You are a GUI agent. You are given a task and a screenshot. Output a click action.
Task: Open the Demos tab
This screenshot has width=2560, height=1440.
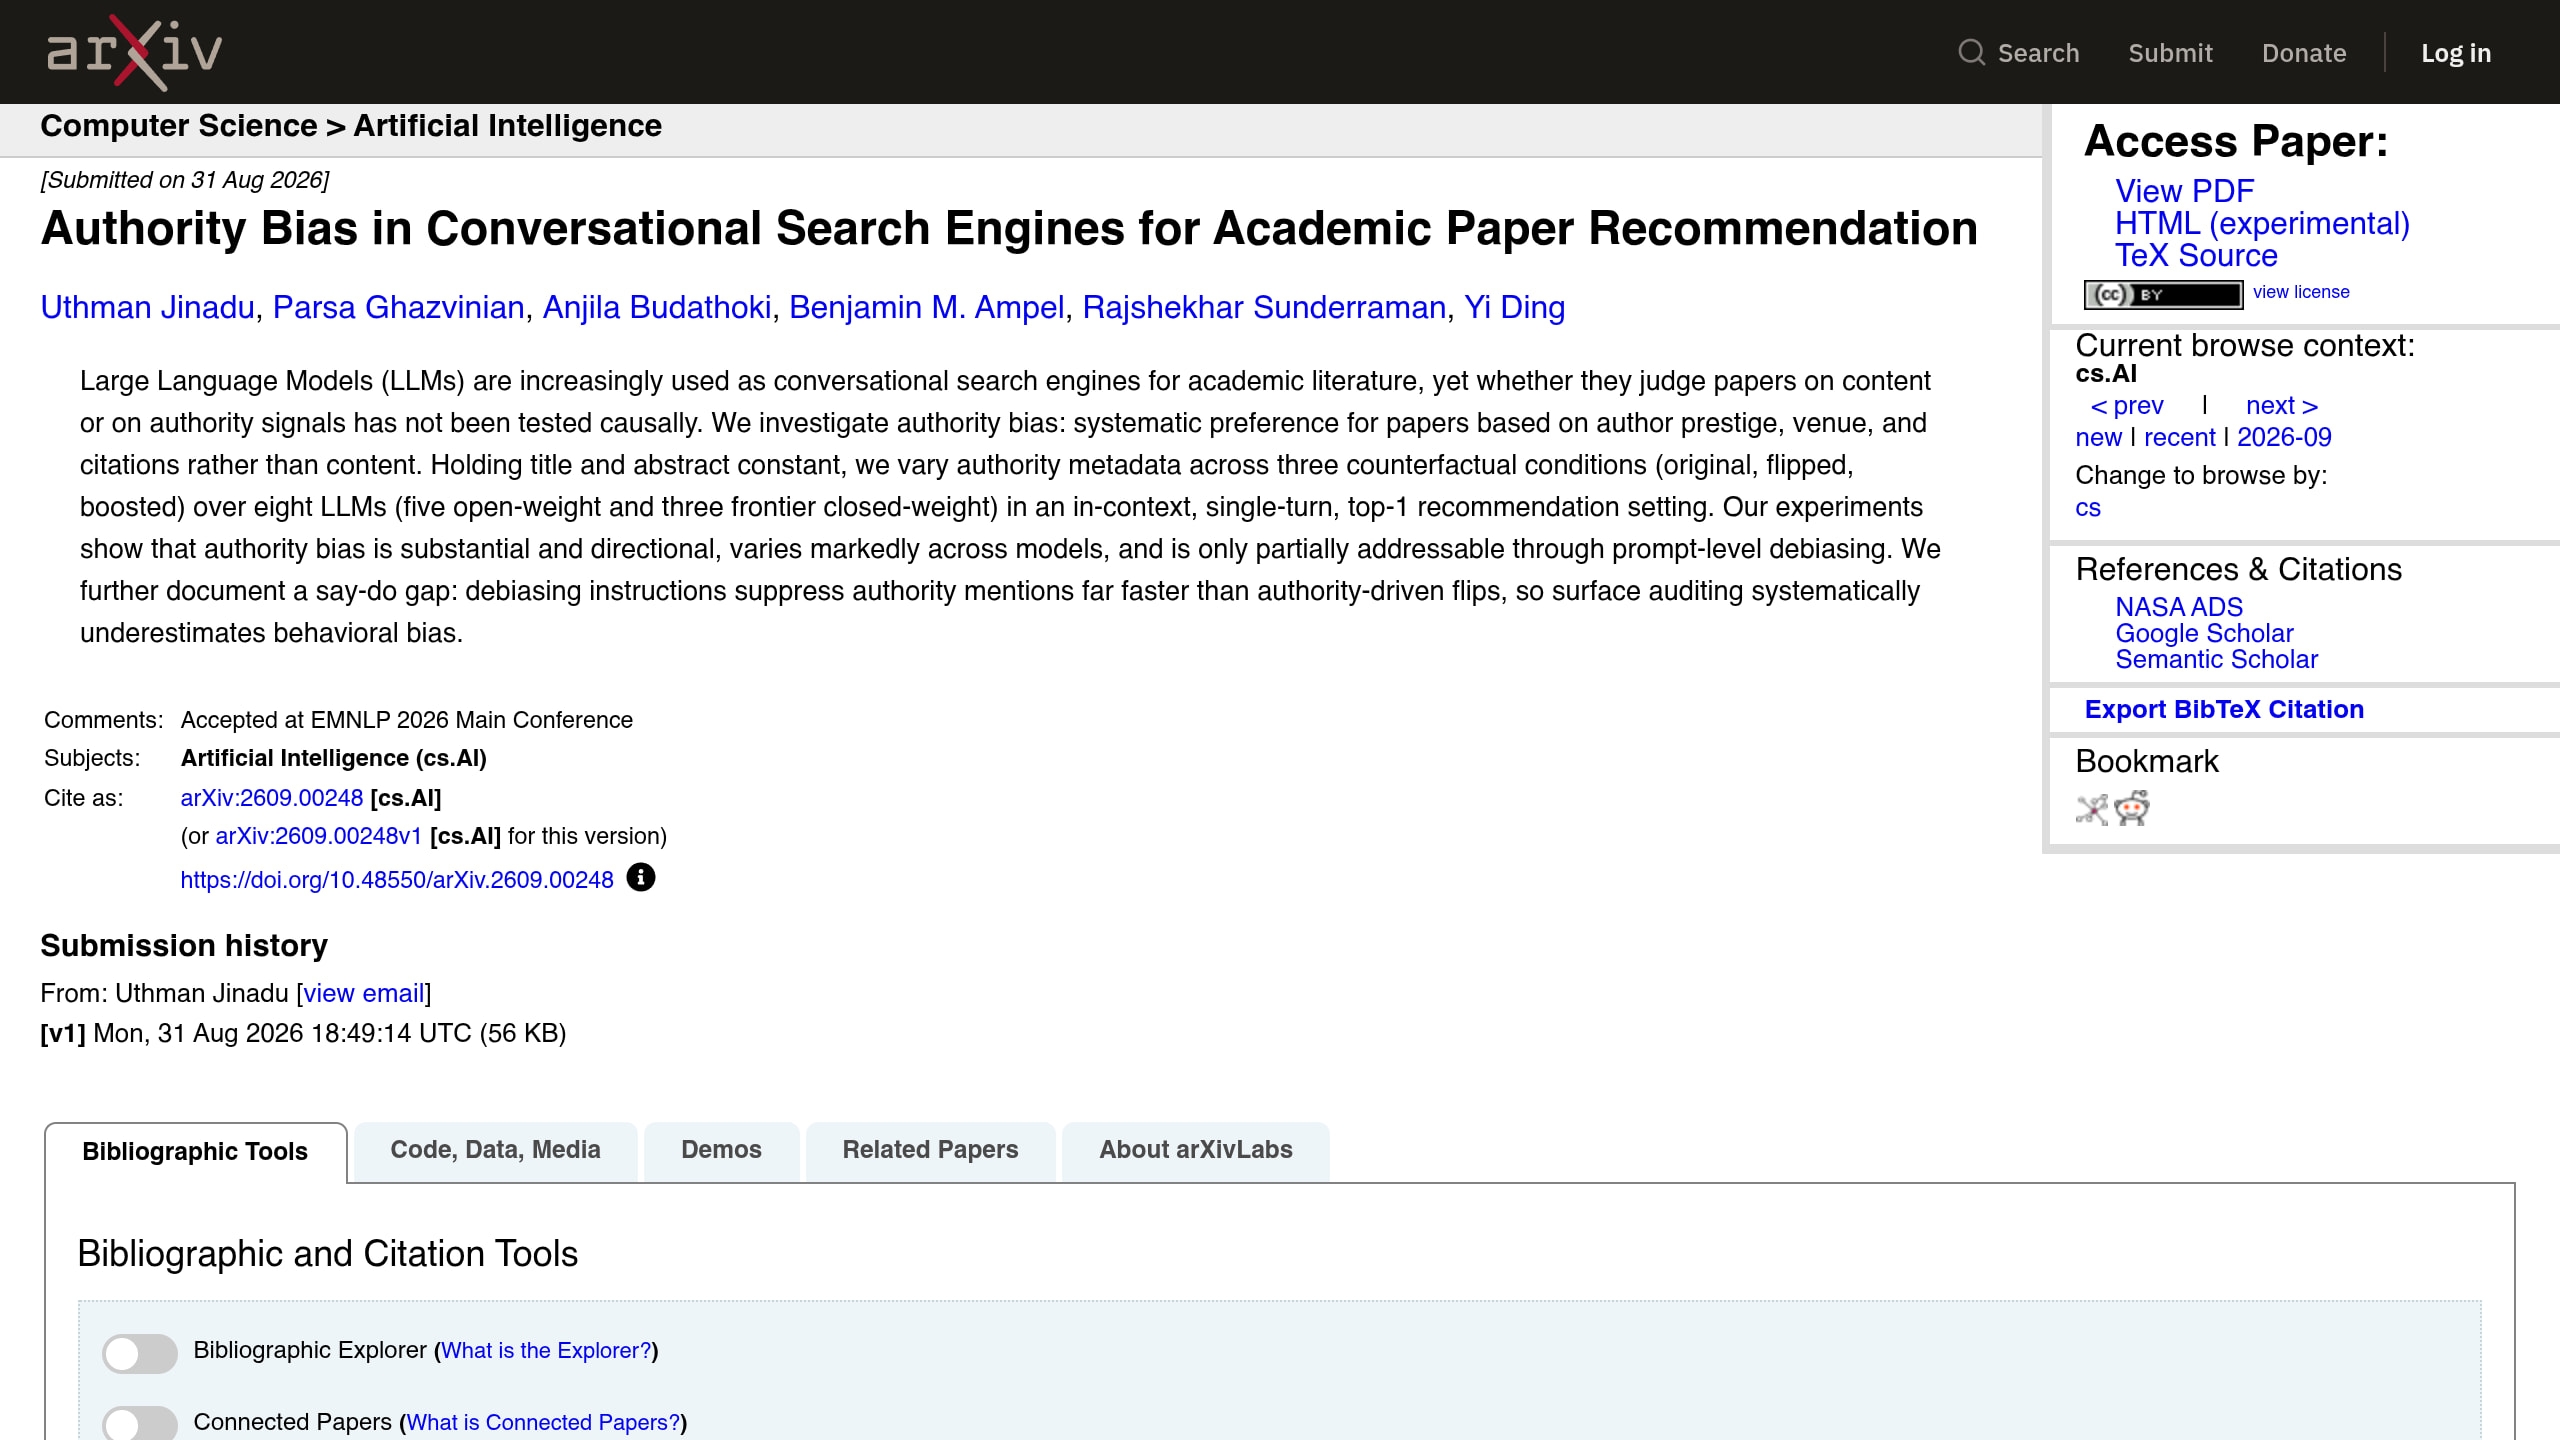[721, 1150]
